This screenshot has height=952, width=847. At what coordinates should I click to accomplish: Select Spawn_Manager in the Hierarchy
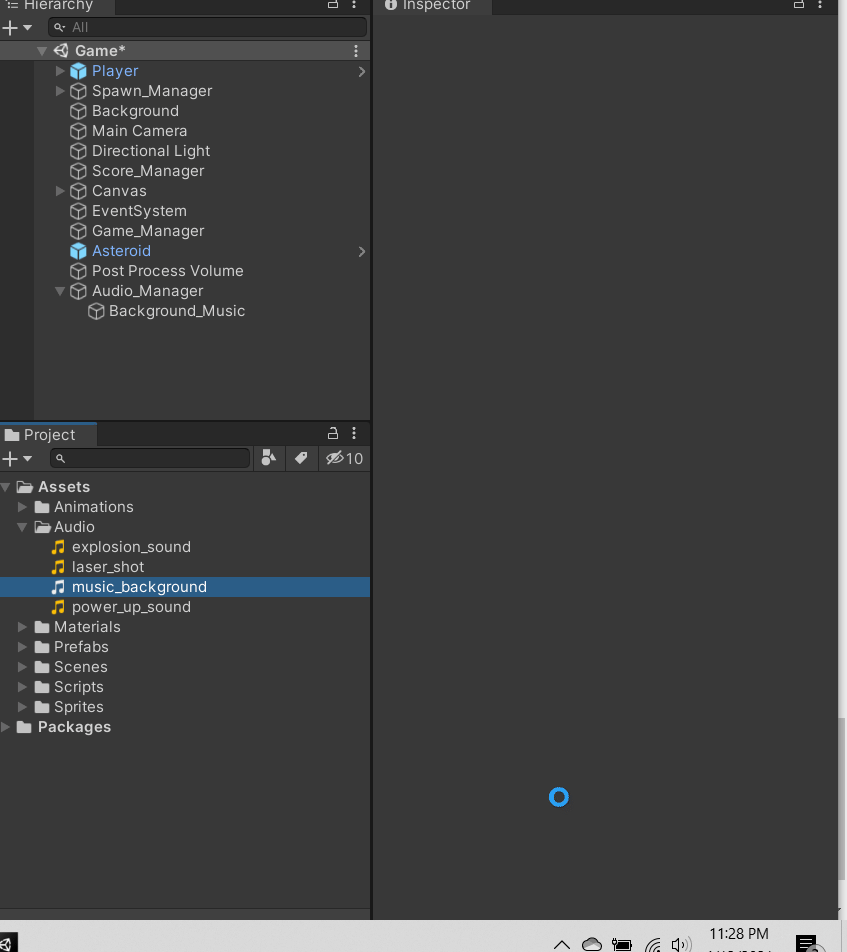pos(152,91)
